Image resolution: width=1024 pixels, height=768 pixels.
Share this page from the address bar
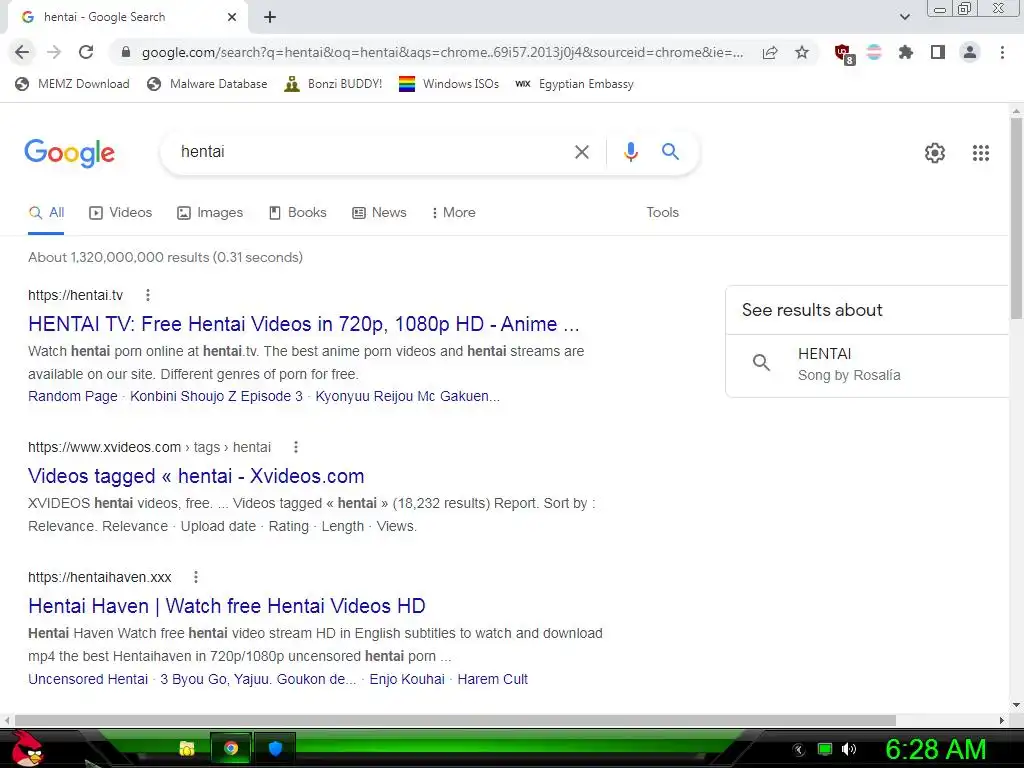770,52
